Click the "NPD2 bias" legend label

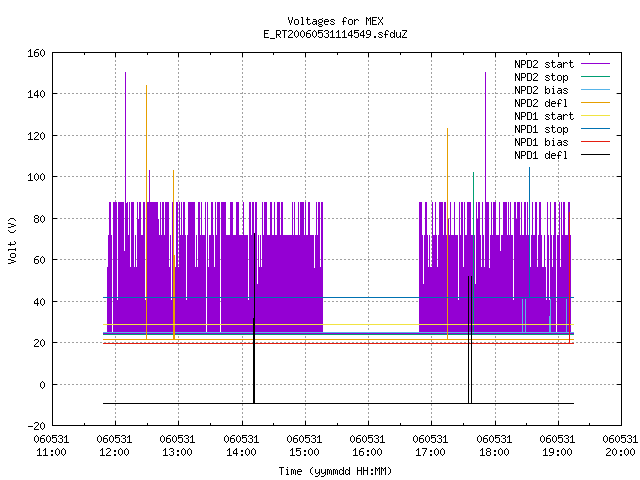click(x=541, y=90)
